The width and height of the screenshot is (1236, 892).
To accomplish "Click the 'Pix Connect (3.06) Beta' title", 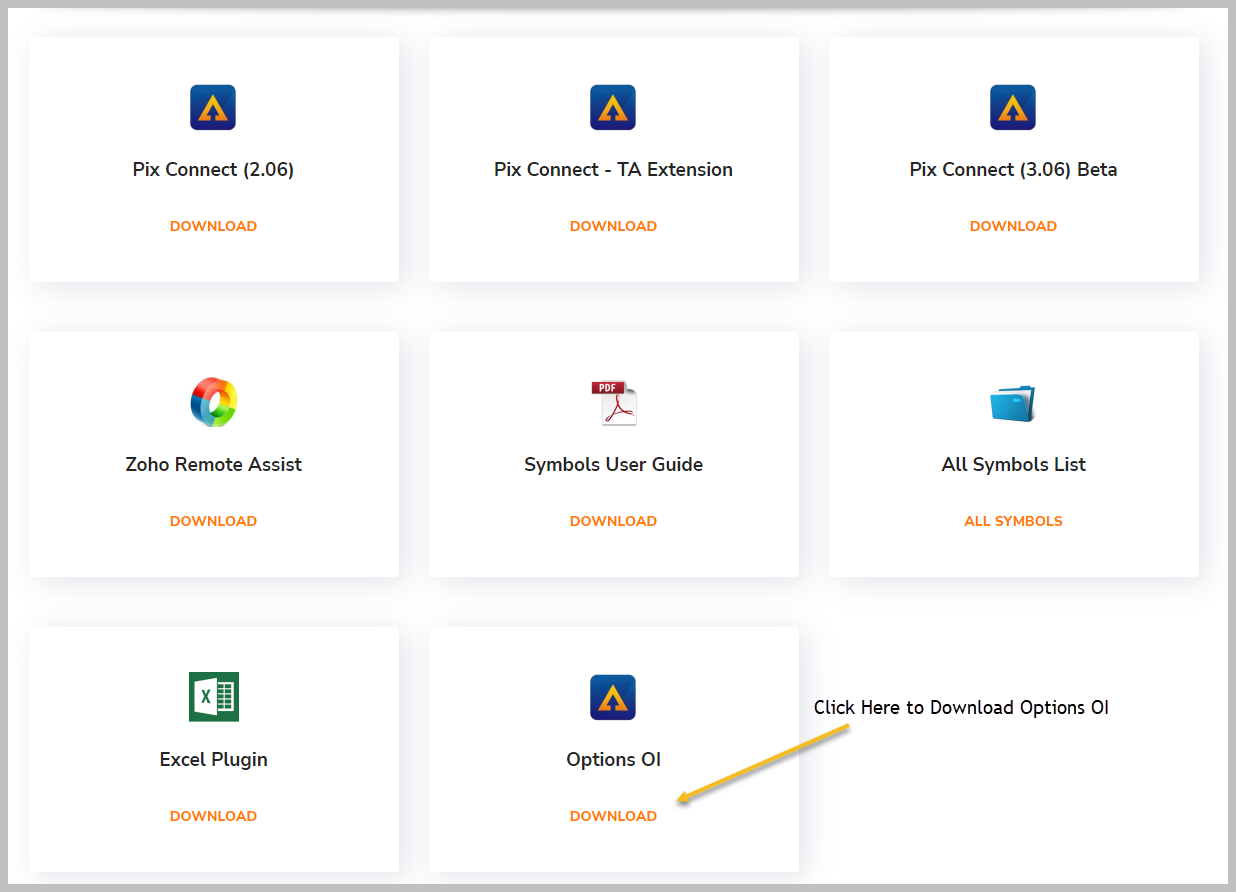I will [1013, 170].
